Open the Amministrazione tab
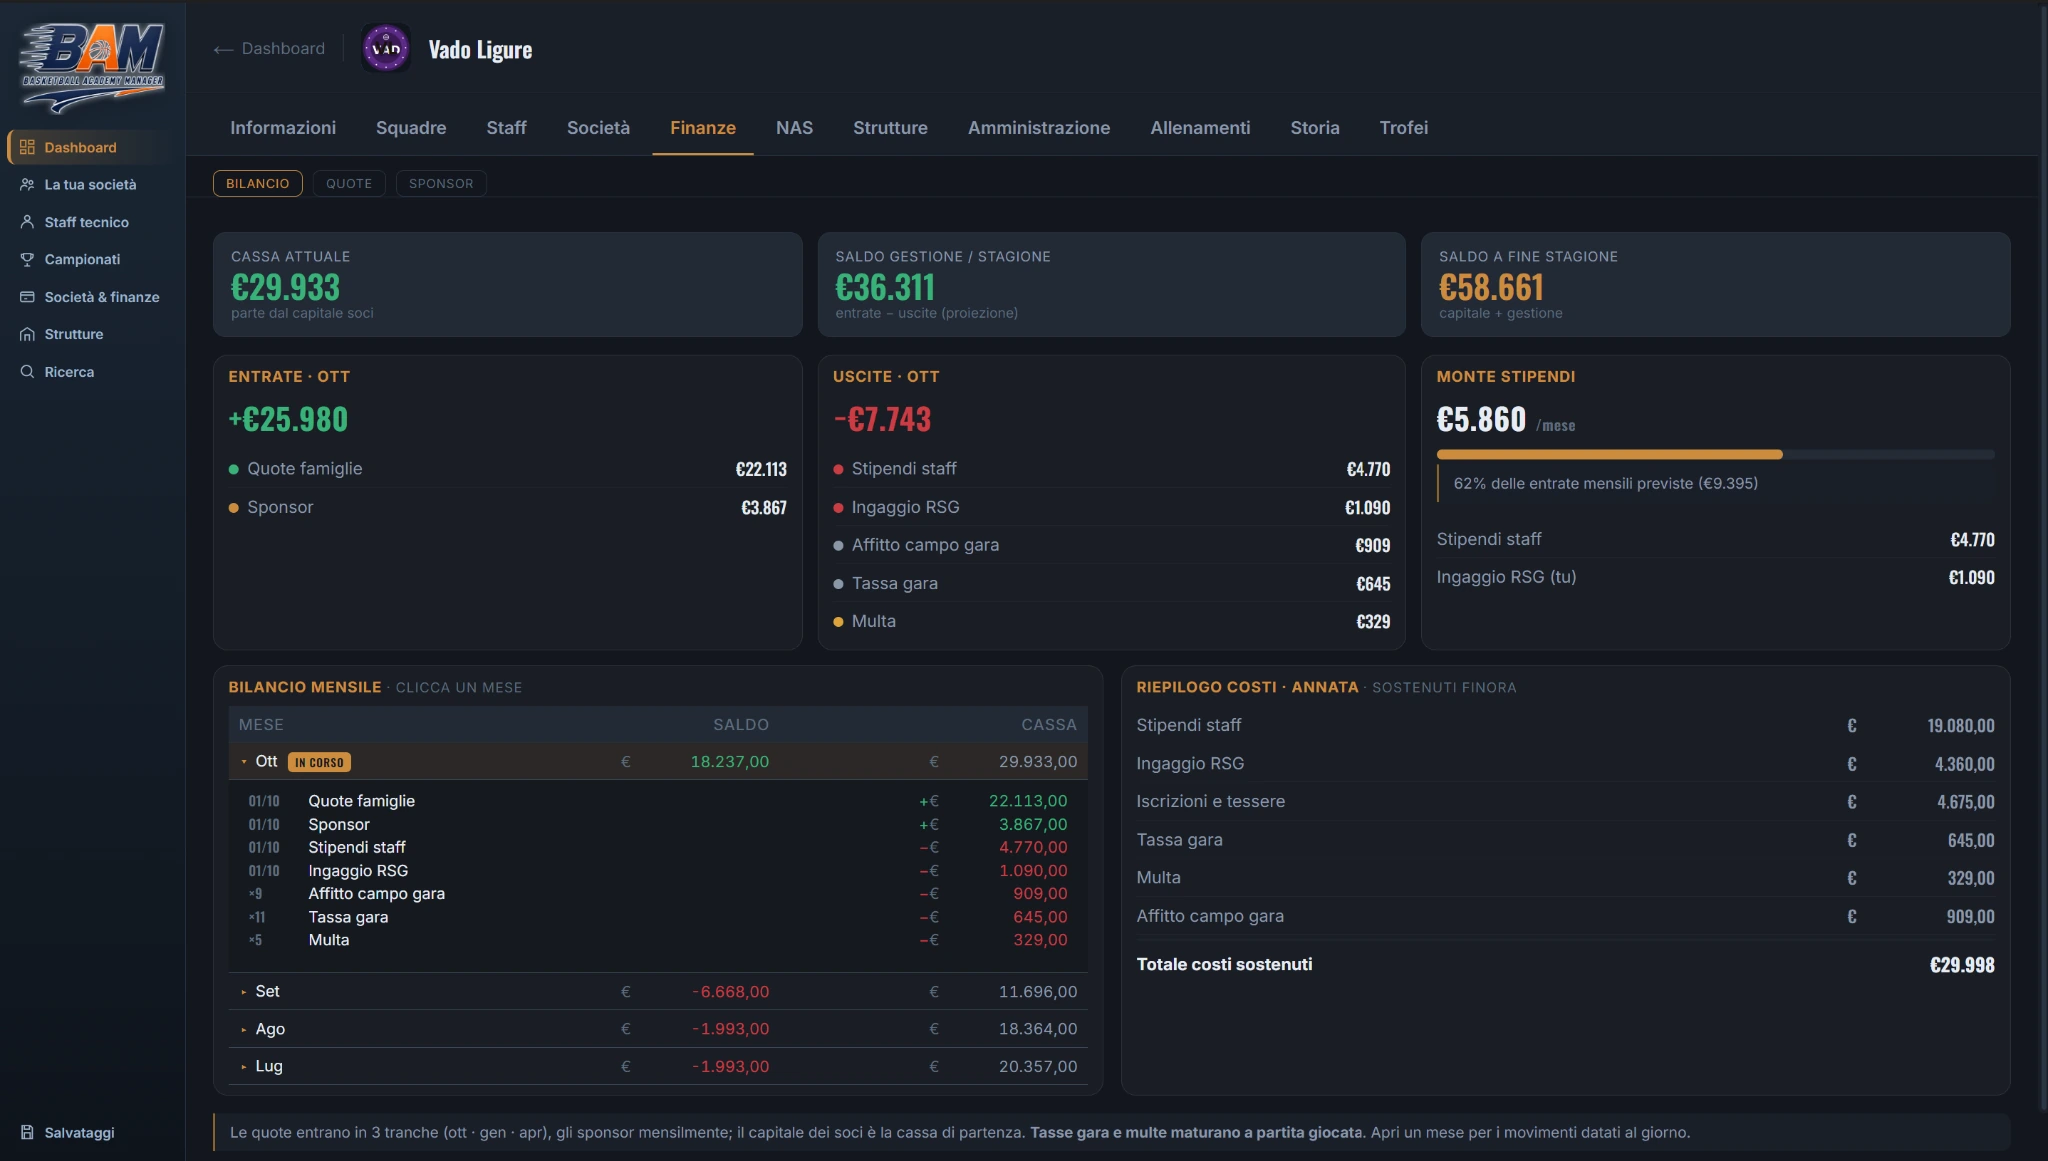The image size is (2048, 1161). [x=1039, y=128]
